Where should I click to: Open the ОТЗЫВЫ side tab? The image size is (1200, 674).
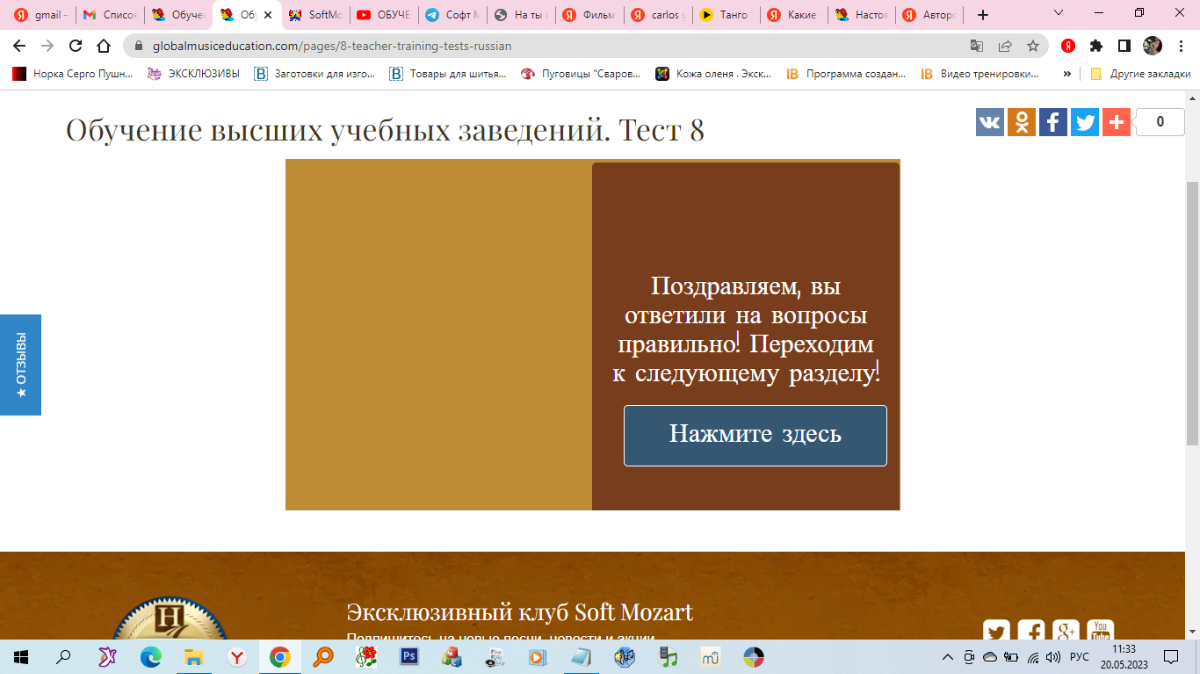pos(20,365)
